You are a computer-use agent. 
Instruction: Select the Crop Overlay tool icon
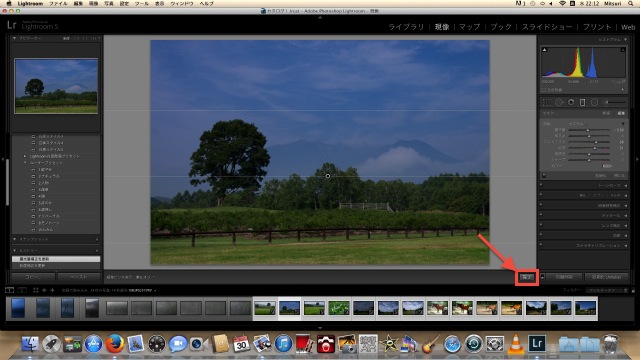pyautogui.click(x=546, y=102)
